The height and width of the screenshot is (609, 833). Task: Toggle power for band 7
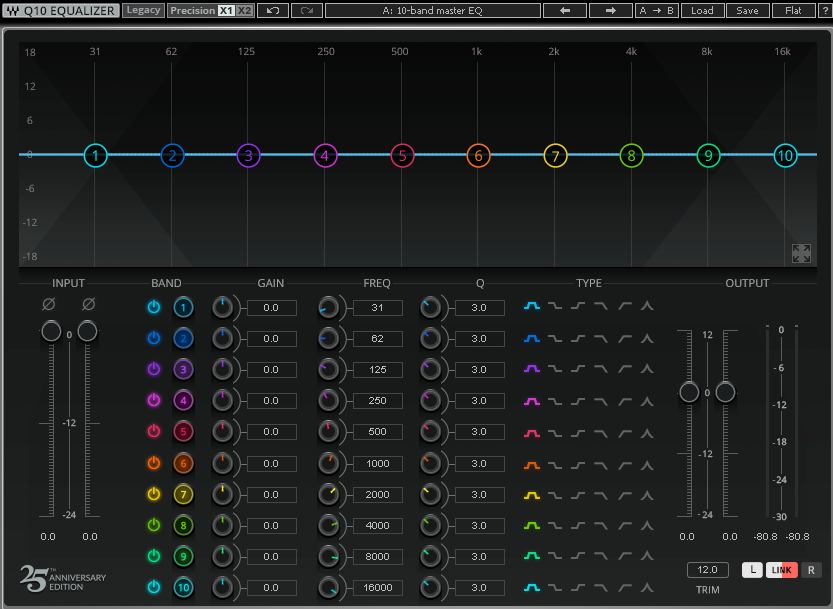(x=154, y=494)
